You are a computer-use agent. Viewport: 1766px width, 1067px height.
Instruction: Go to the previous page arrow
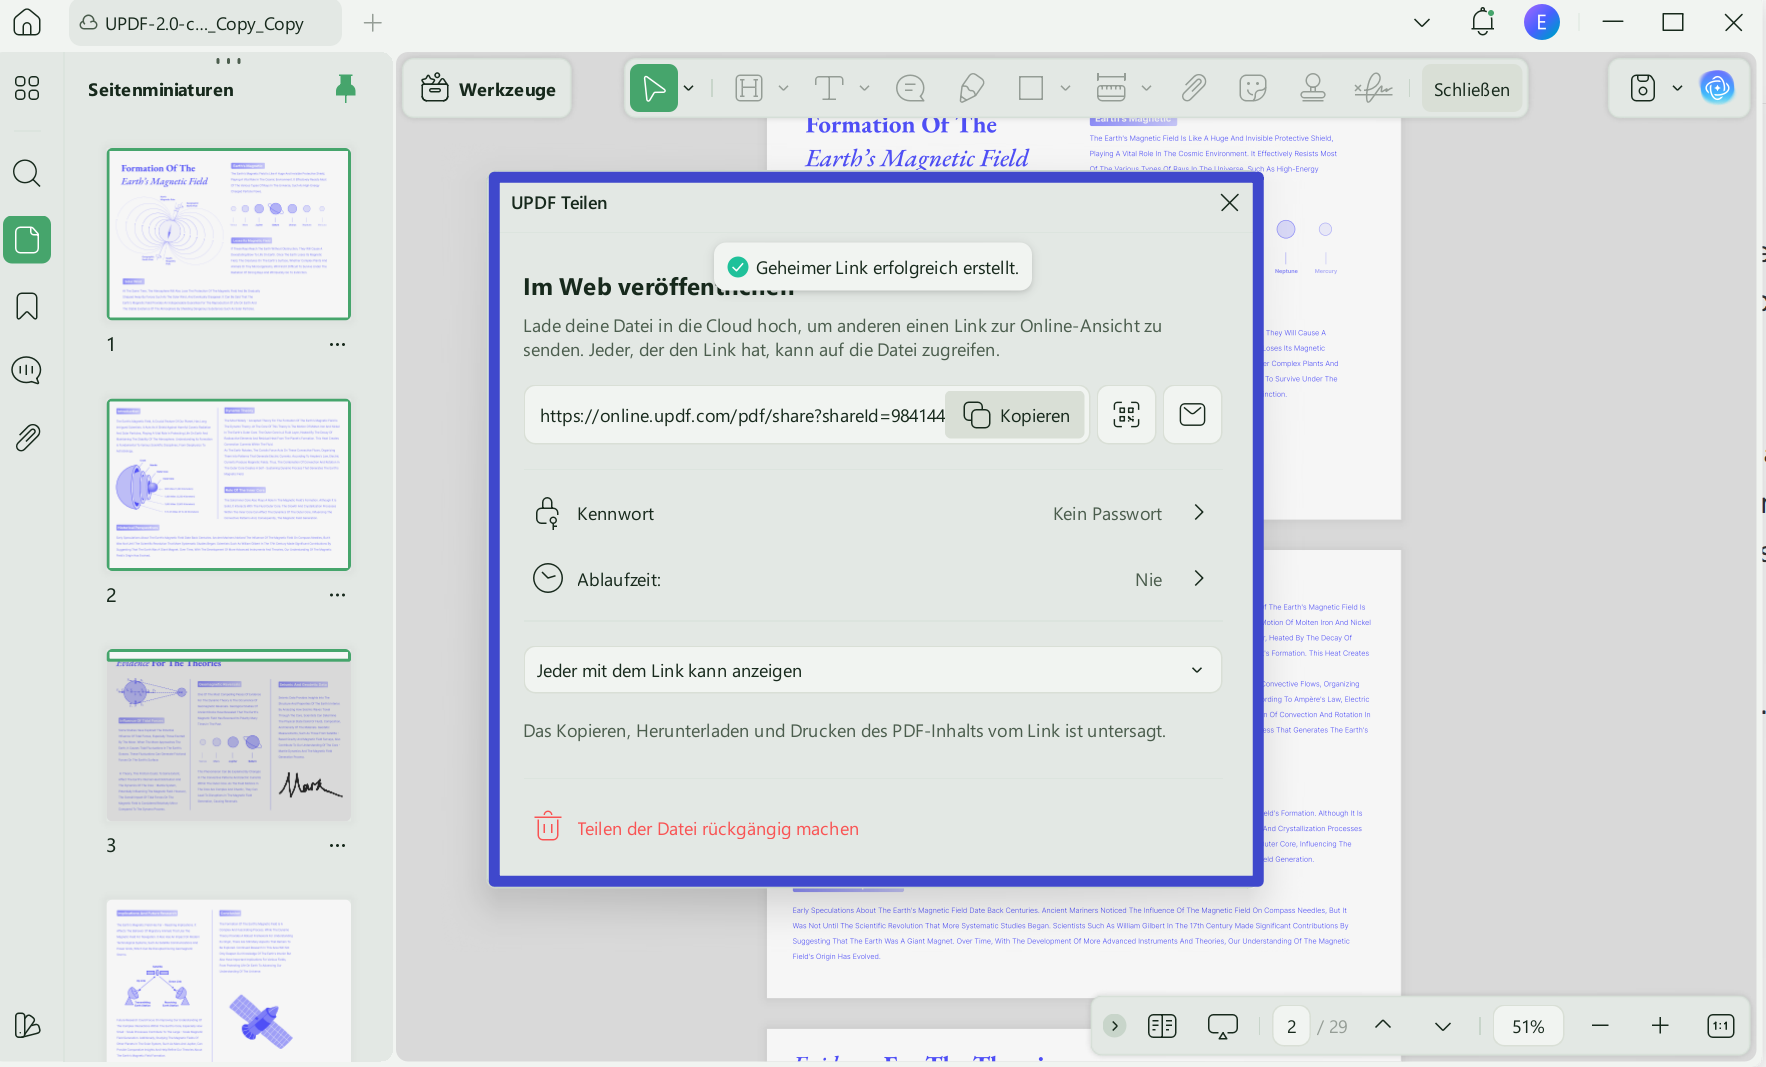tap(1383, 1025)
